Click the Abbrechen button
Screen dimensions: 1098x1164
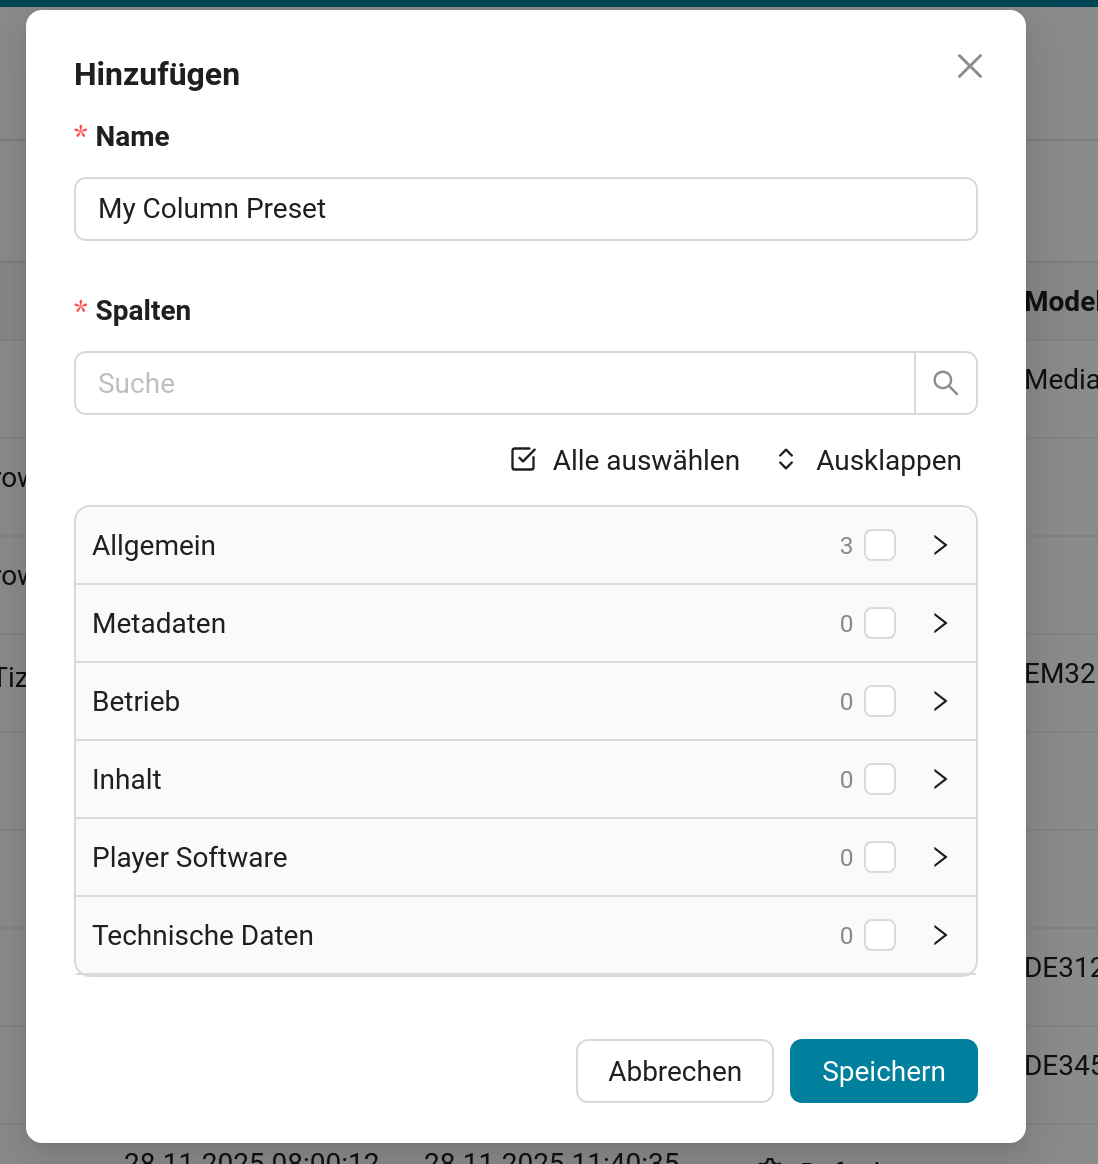tap(675, 1071)
